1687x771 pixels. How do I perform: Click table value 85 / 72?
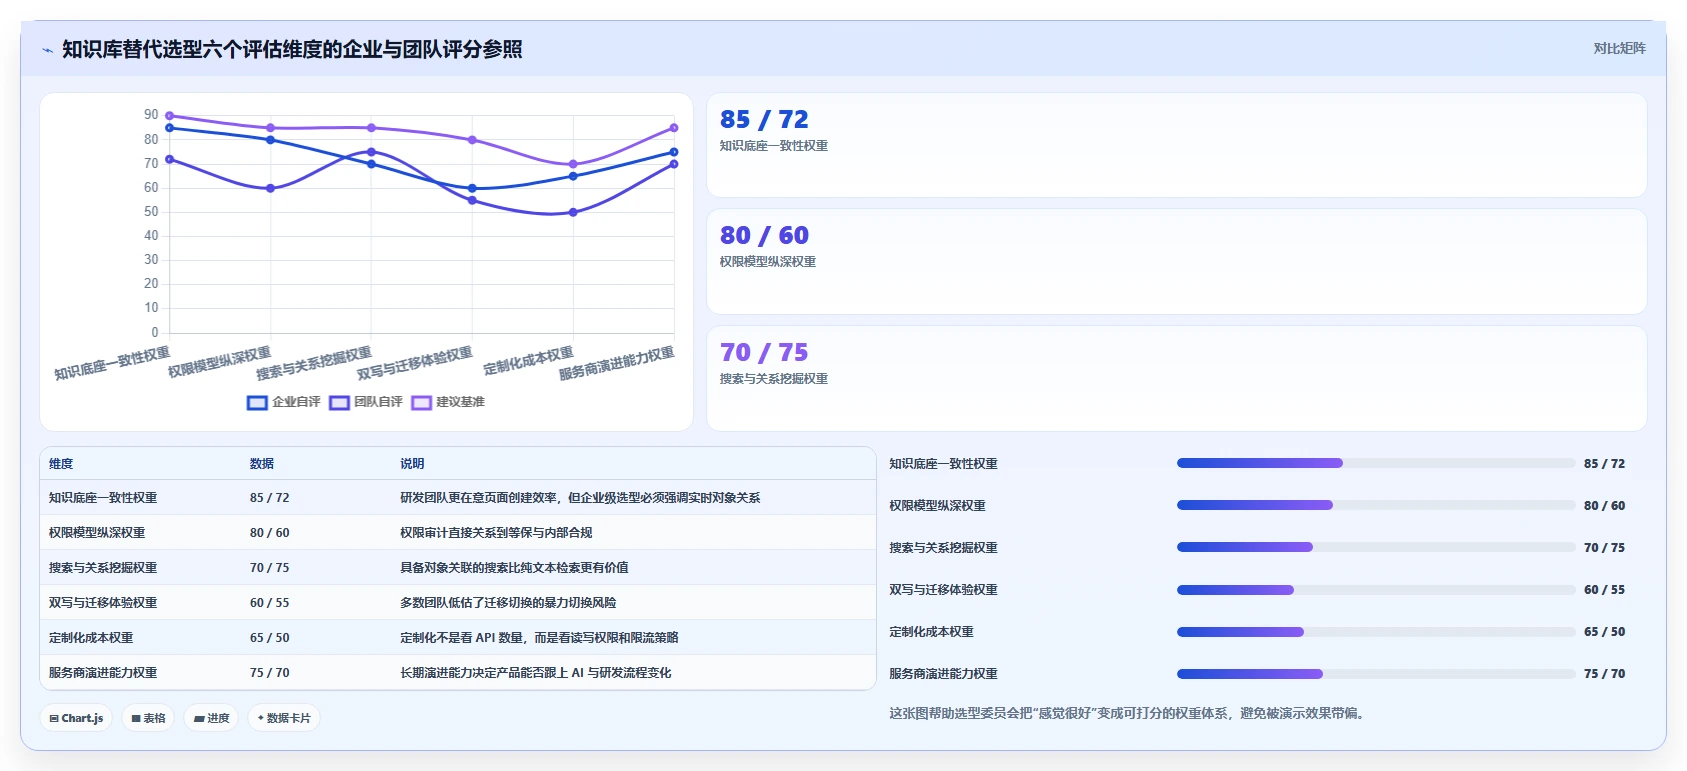[270, 497]
